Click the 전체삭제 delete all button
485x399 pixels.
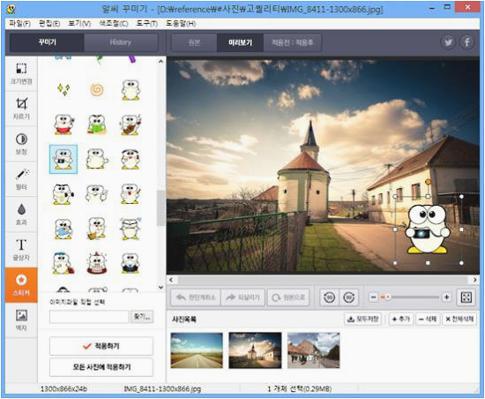(459, 319)
